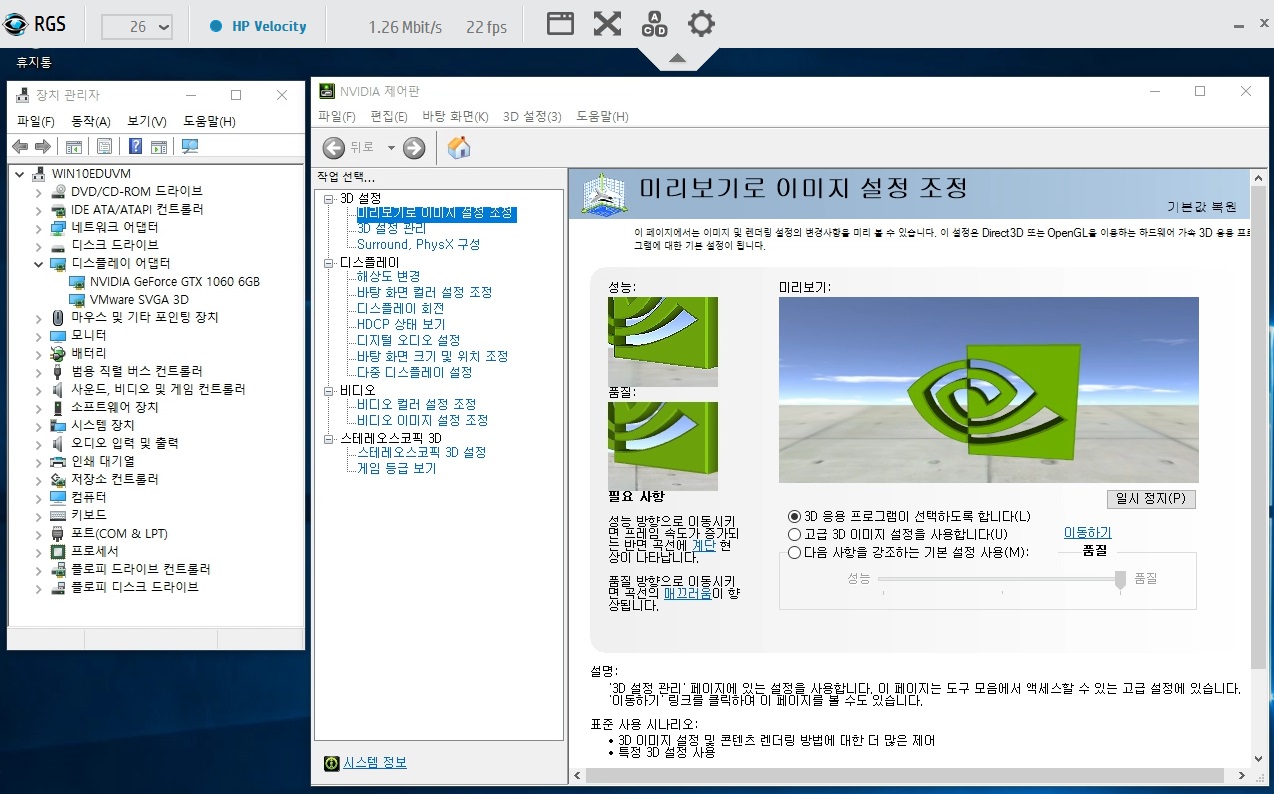Click the Device Manager toolbar back arrow
The width and height of the screenshot is (1274, 794).
point(20,146)
